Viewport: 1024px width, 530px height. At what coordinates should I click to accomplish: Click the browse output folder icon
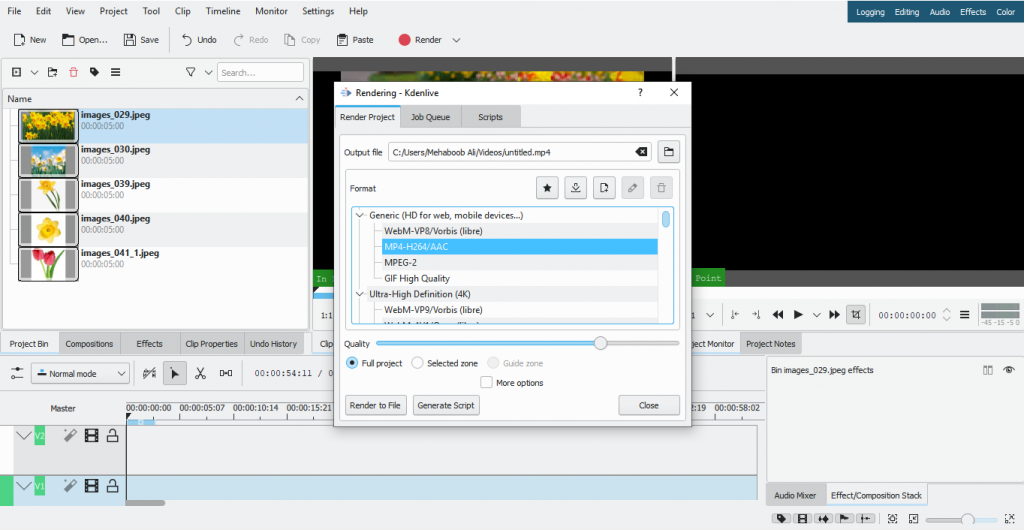[x=669, y=152]
